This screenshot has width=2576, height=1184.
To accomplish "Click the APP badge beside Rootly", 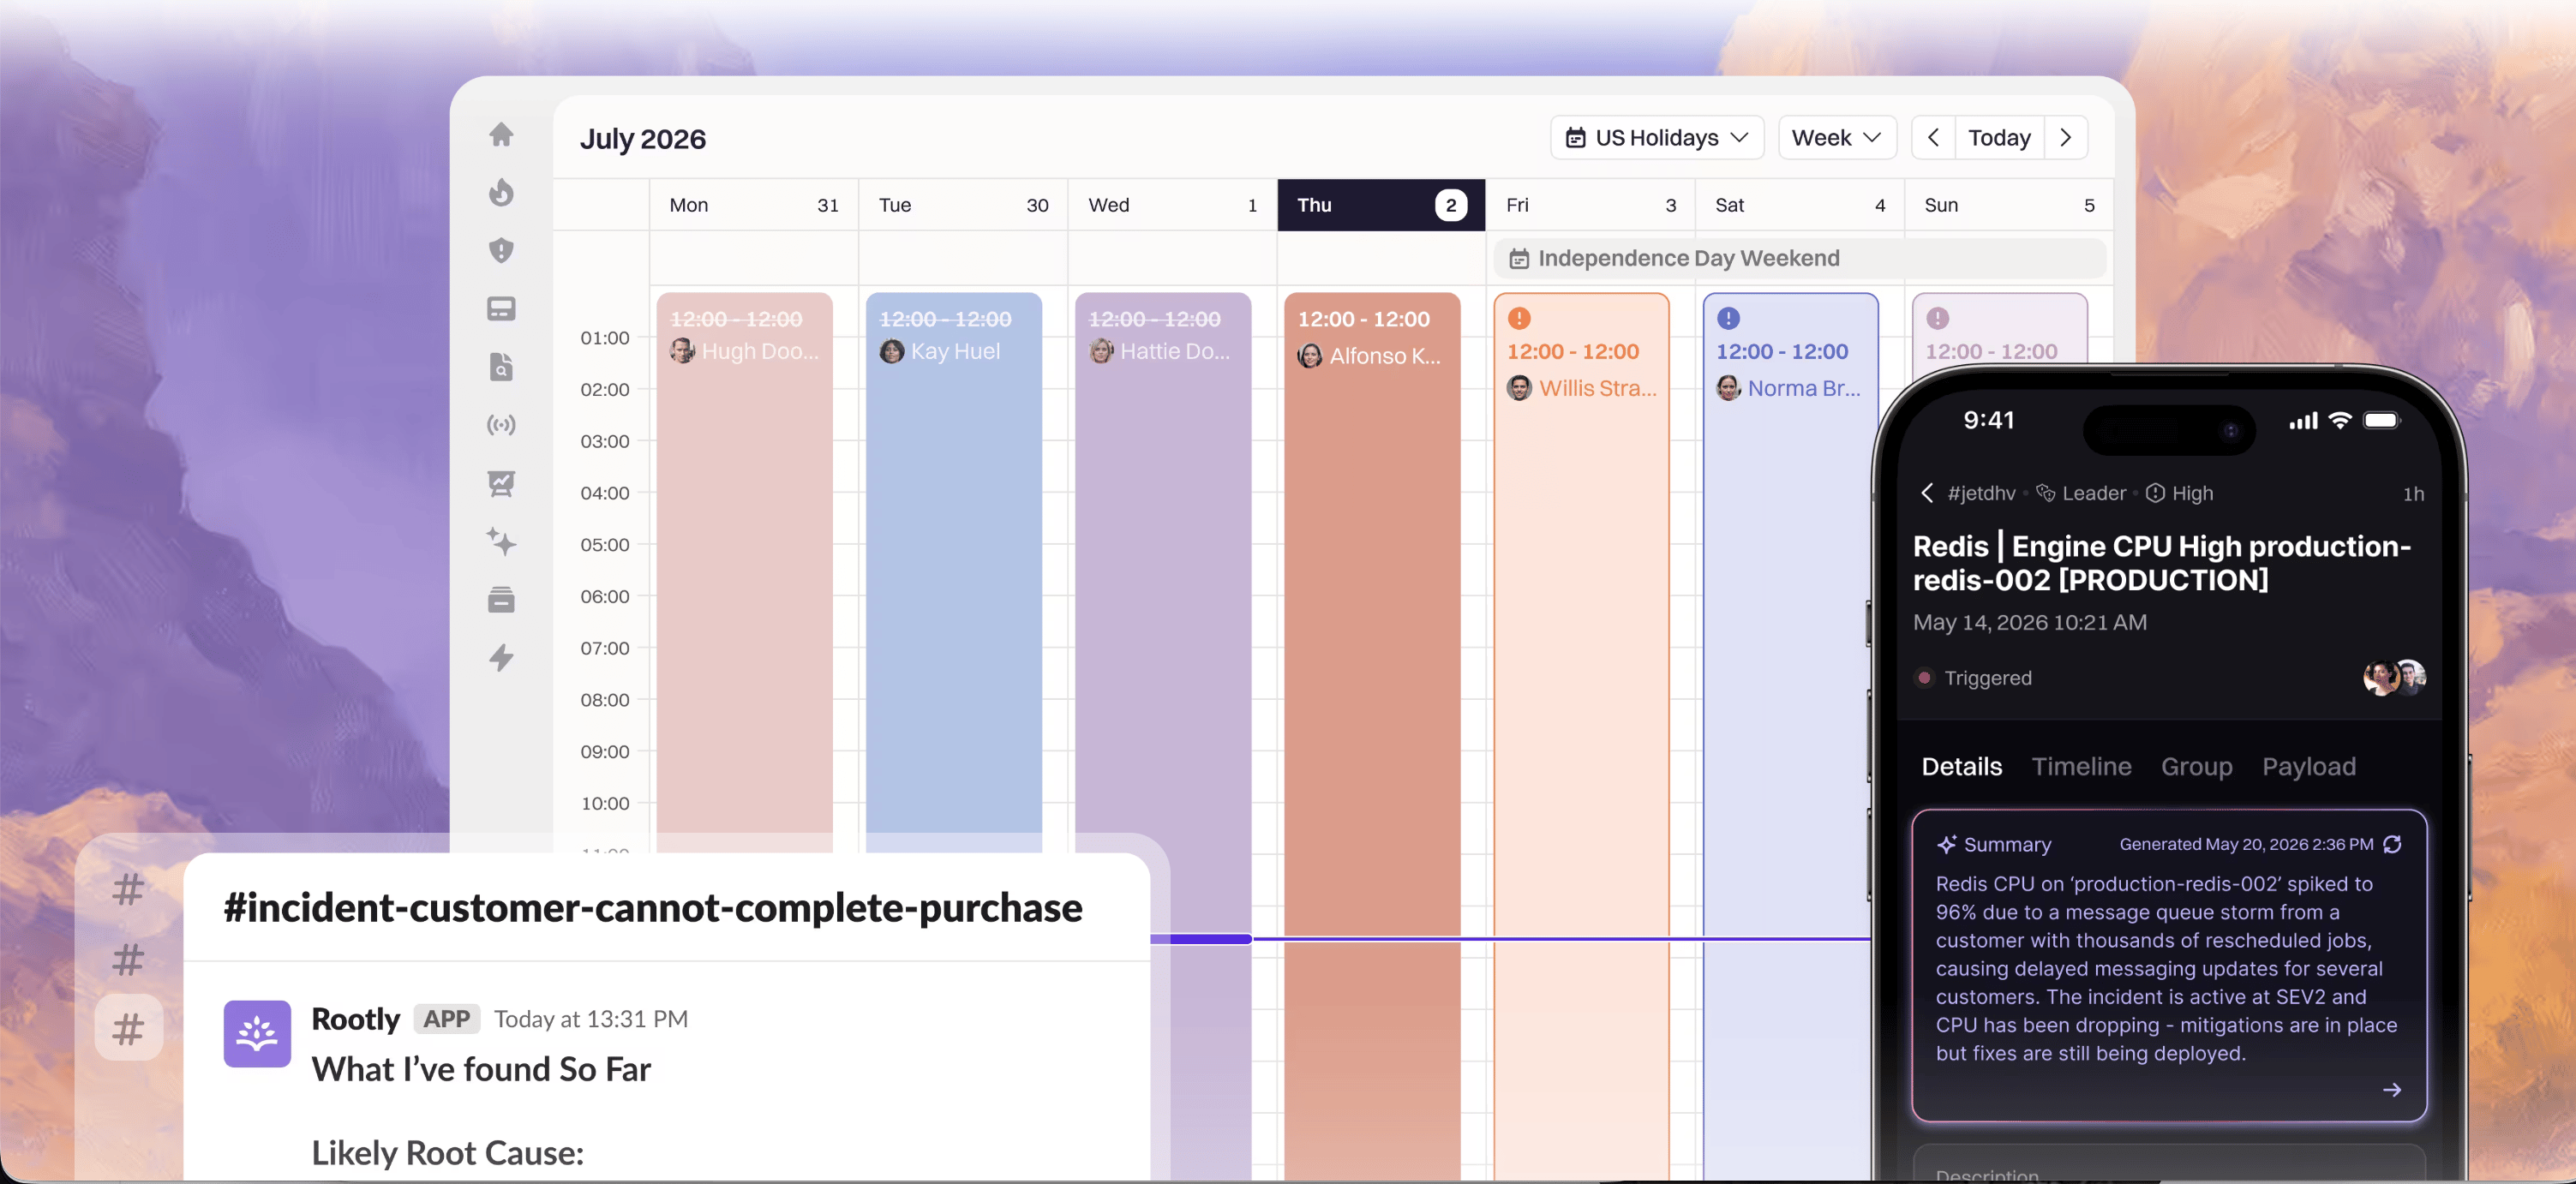I will click(x=446, y=1019).
